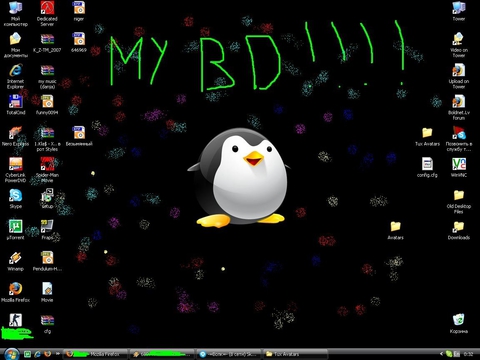Expand the quick launch overflow arrows
The image size is (480, 360).
point(58,354)
